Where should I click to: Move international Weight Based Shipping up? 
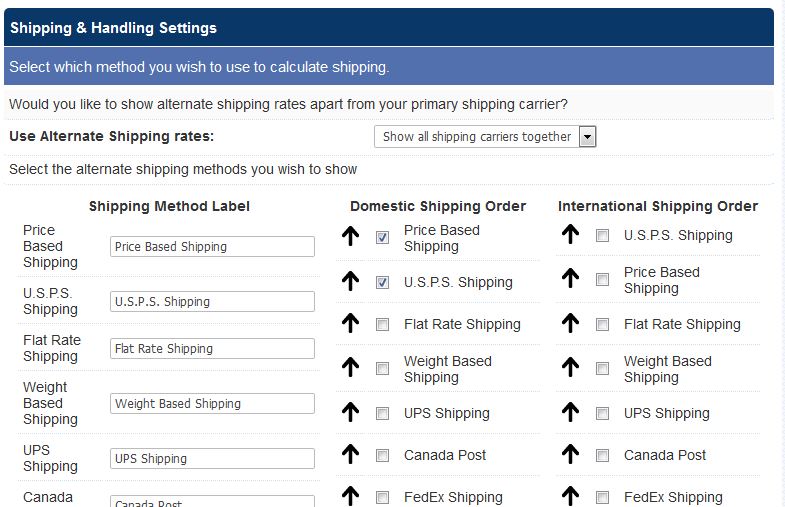570,369
